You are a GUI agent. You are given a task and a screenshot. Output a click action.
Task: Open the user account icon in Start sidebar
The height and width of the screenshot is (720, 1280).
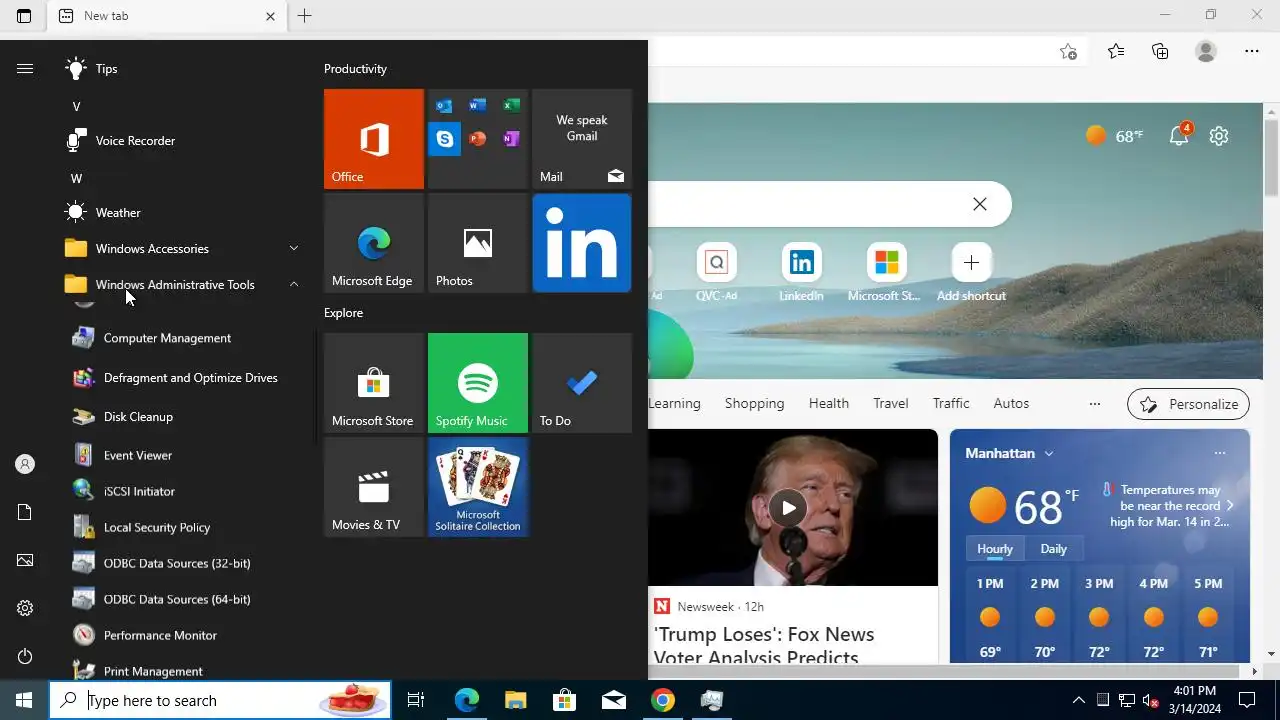[x=25, y=464]
